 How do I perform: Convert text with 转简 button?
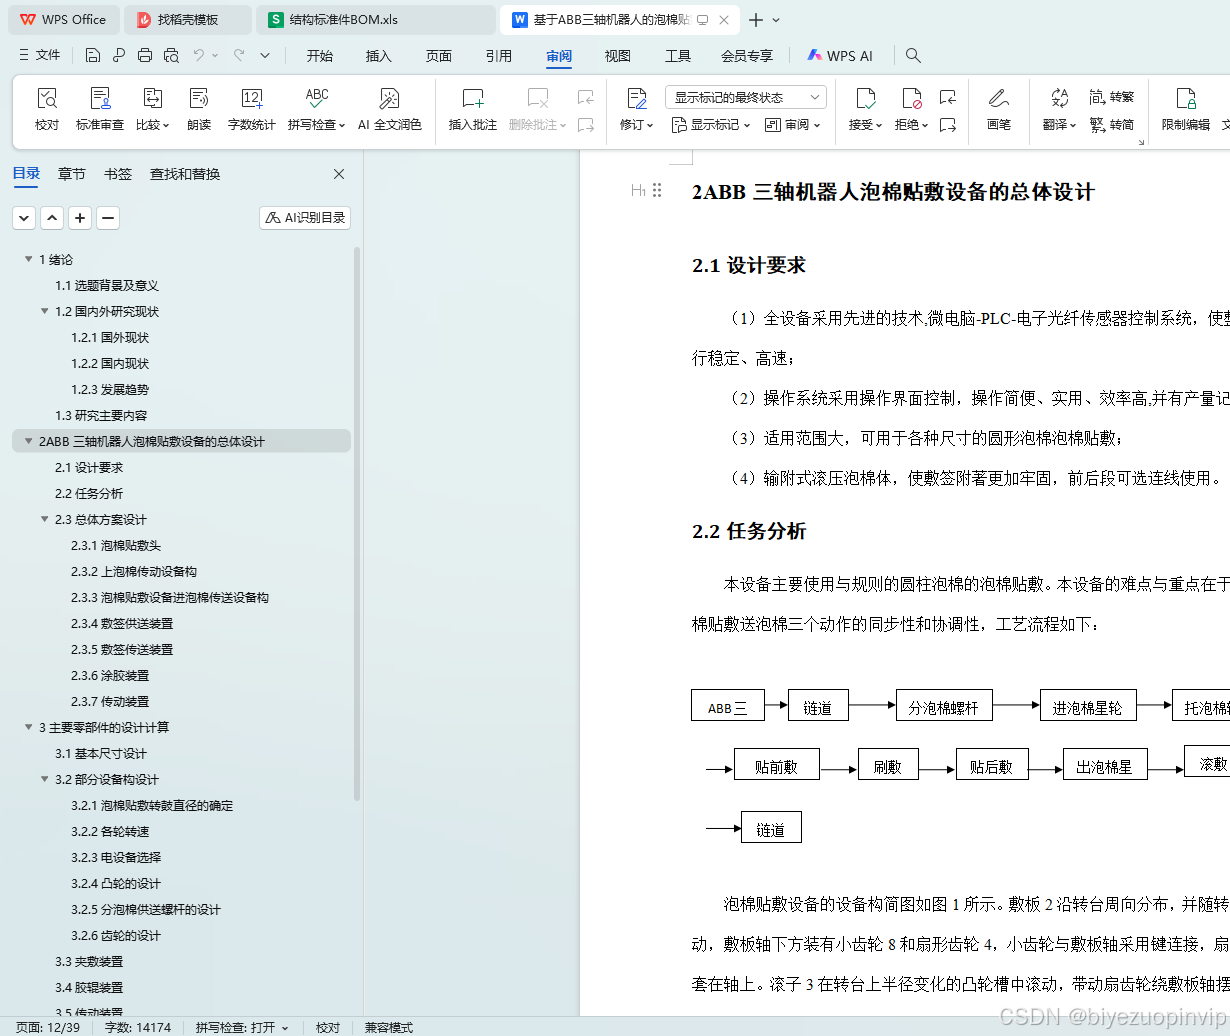click(1111, 125)
